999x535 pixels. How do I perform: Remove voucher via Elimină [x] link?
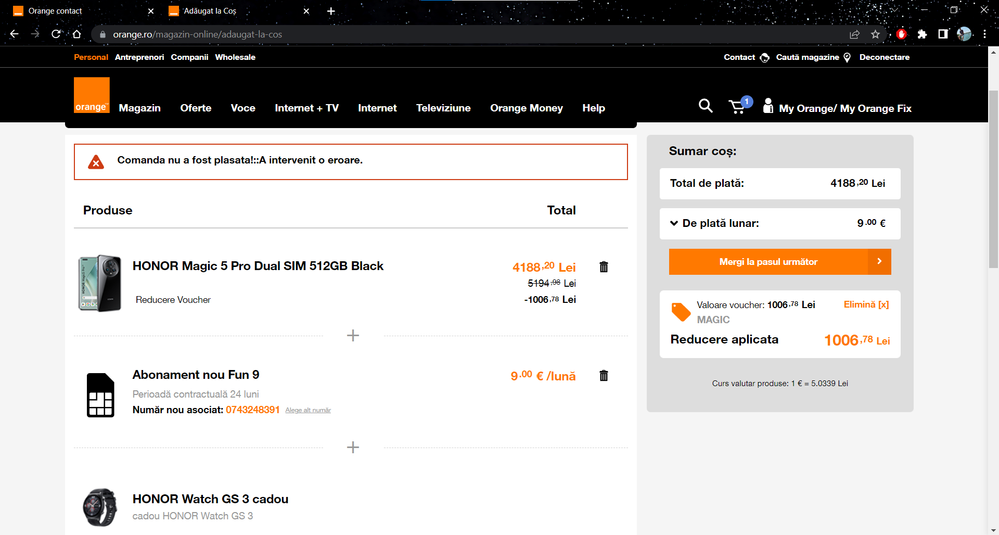(865, 304)
